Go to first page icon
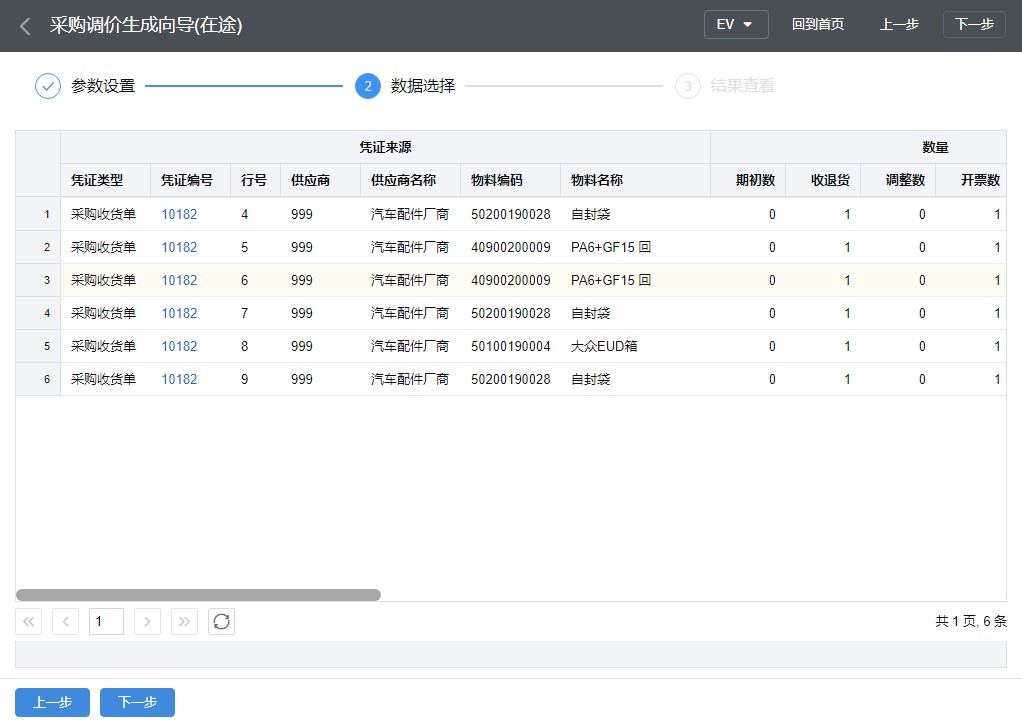The width and height of the screenshot is (1022, 726). [29, 622]
